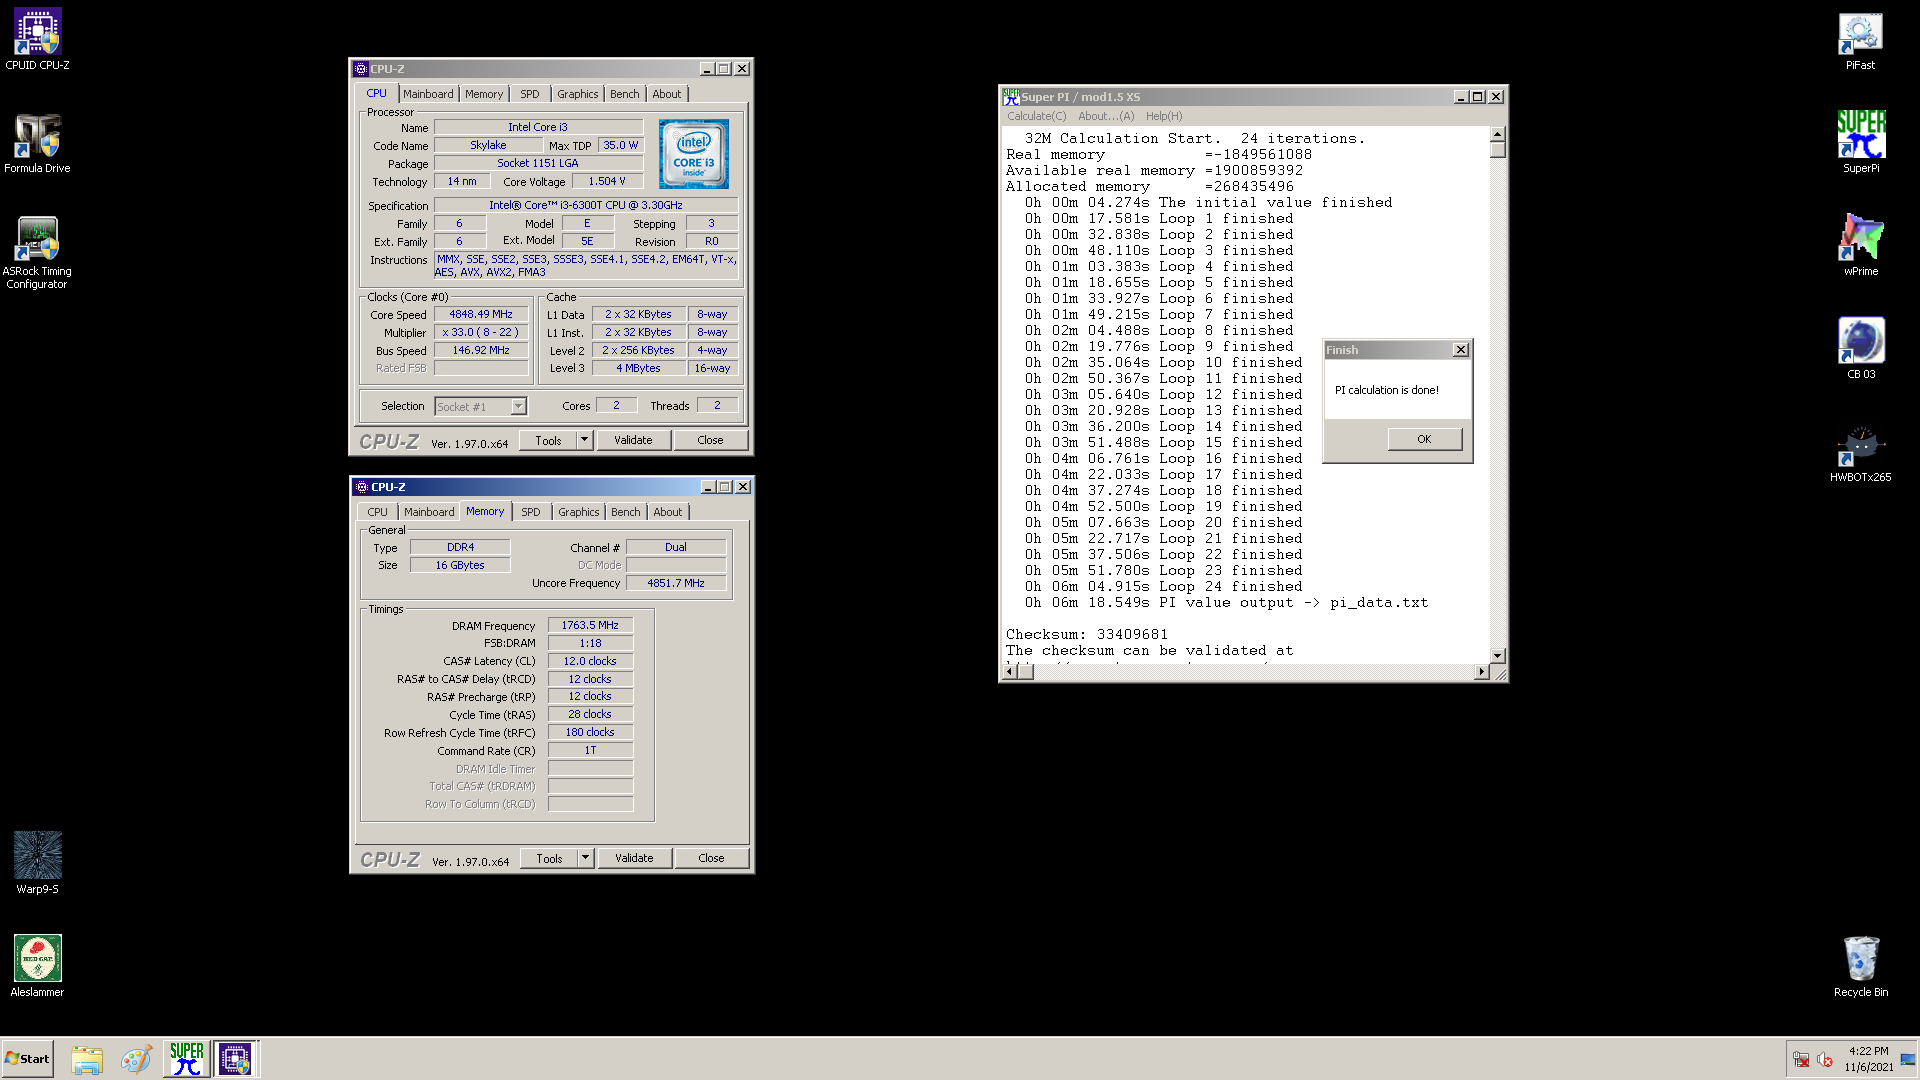Open Bench tab in top CPU-Z window
Viewport: 1920px width, 1080px height.
[625, 94]
